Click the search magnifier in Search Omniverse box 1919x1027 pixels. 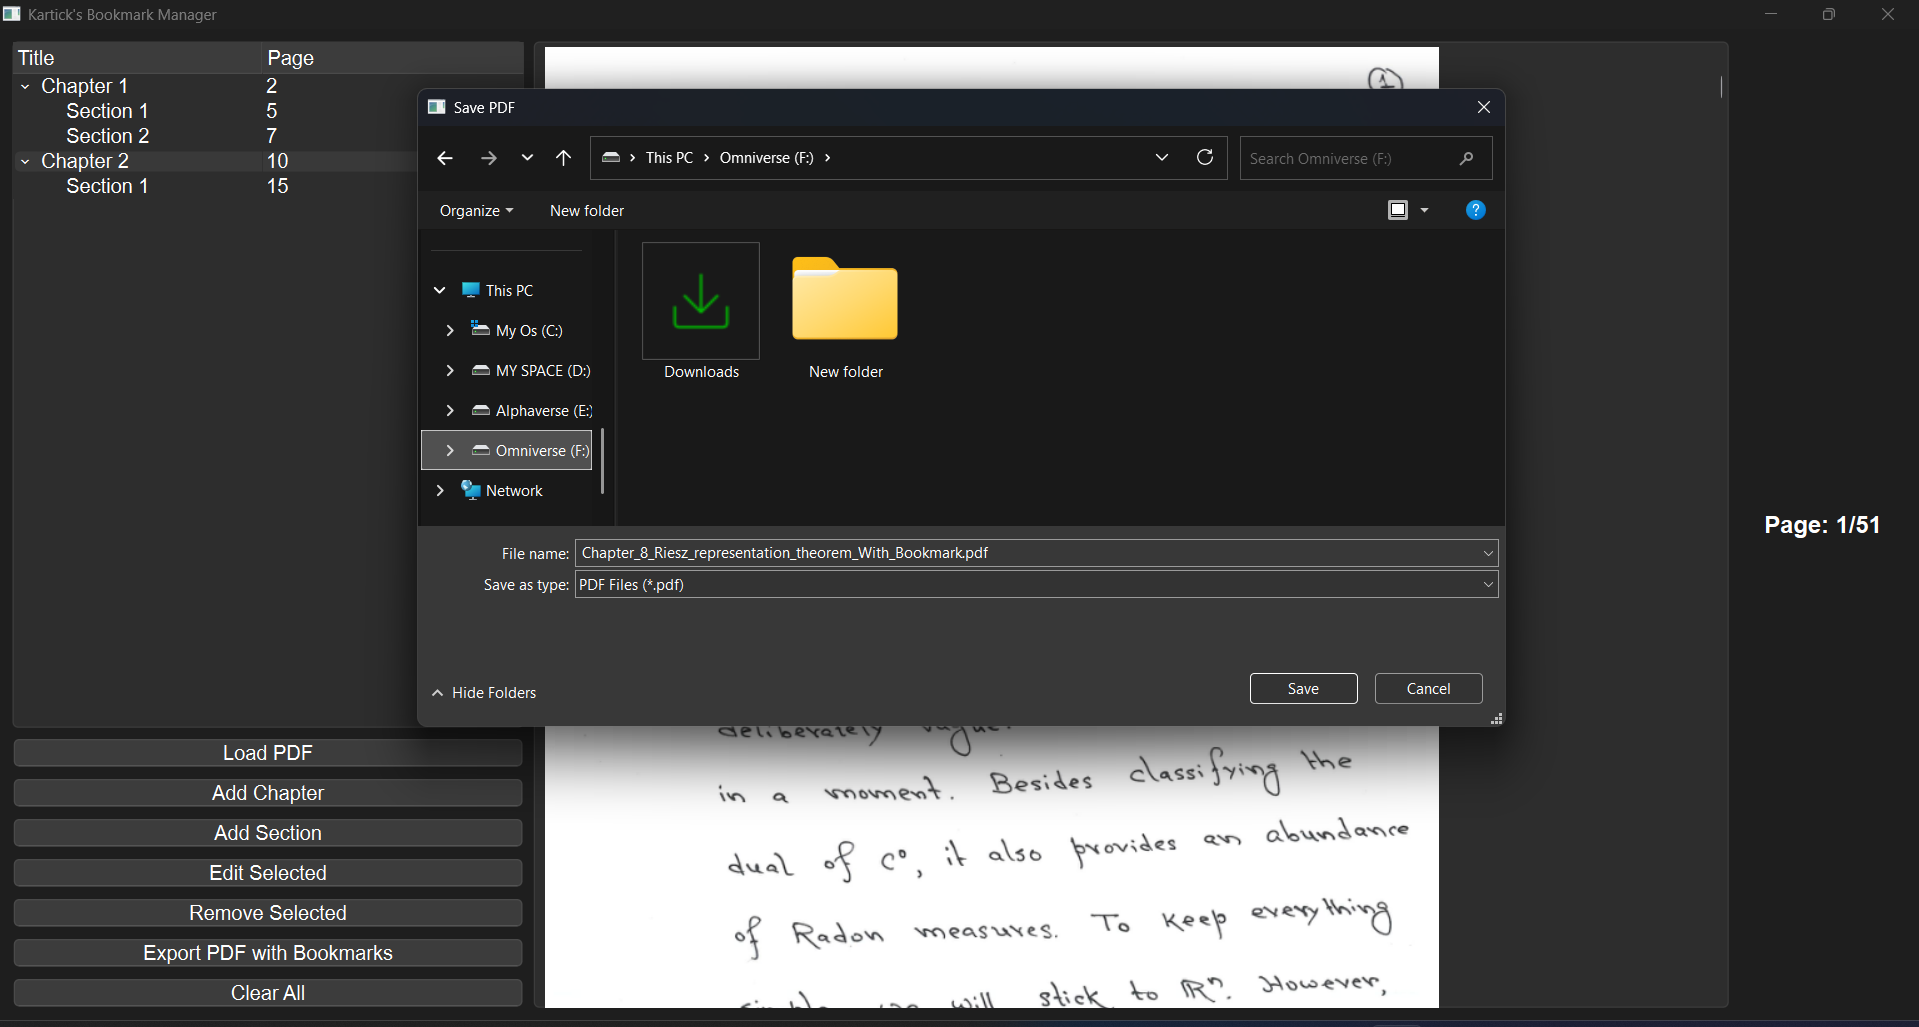point(1465,158)
